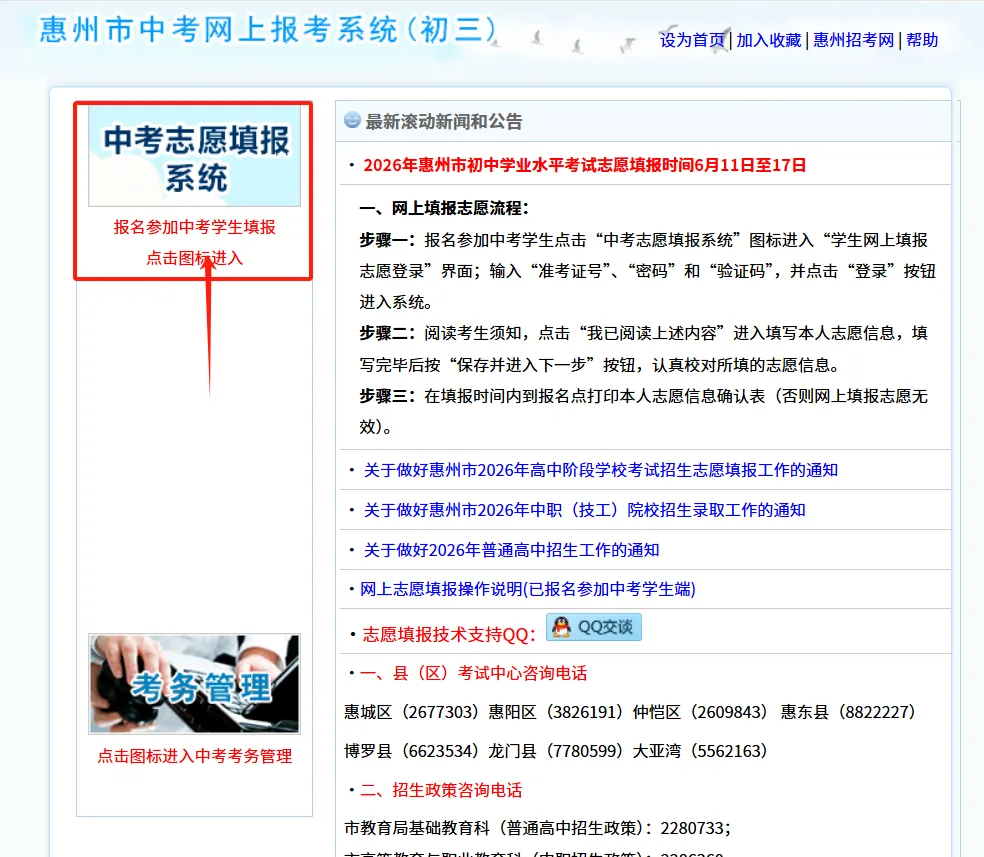Image resolution: width=984 pixels, height=857 pixels.
Task: Click 惠东县（8822227）phone entry
Action: 848,712
